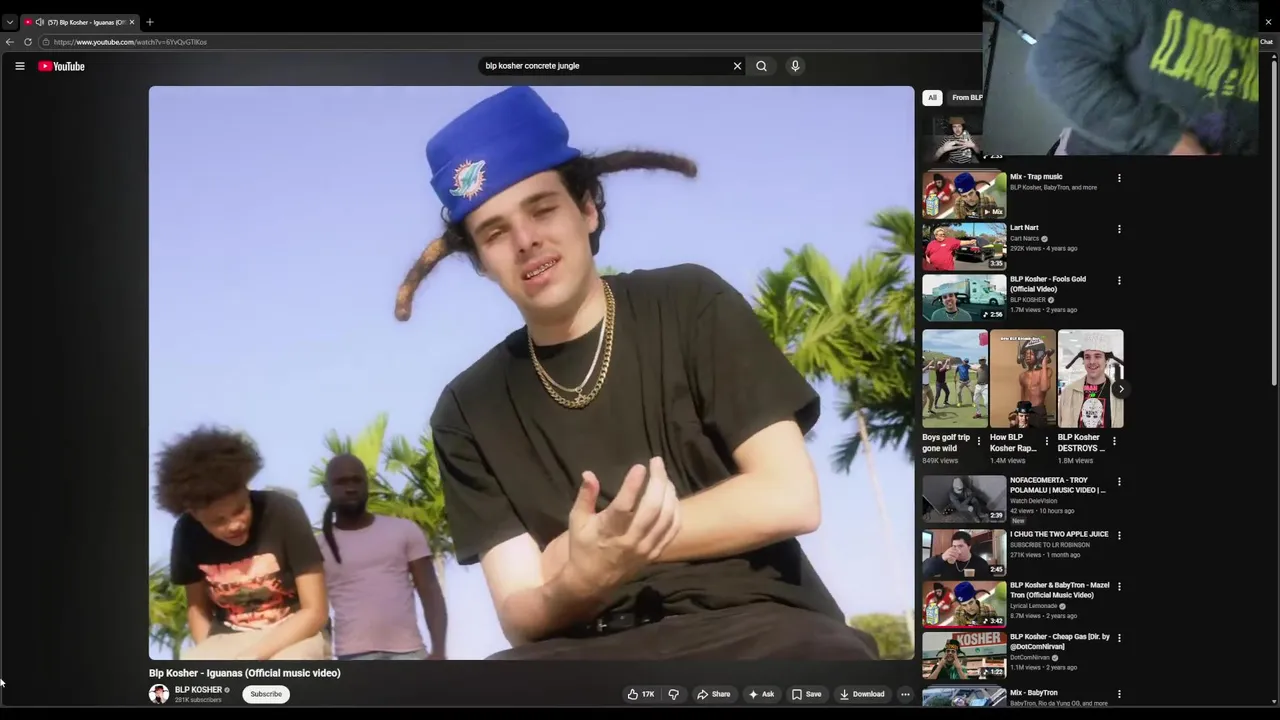Share the Iguanas video
1280x720 pixels.
coord(713,694)
